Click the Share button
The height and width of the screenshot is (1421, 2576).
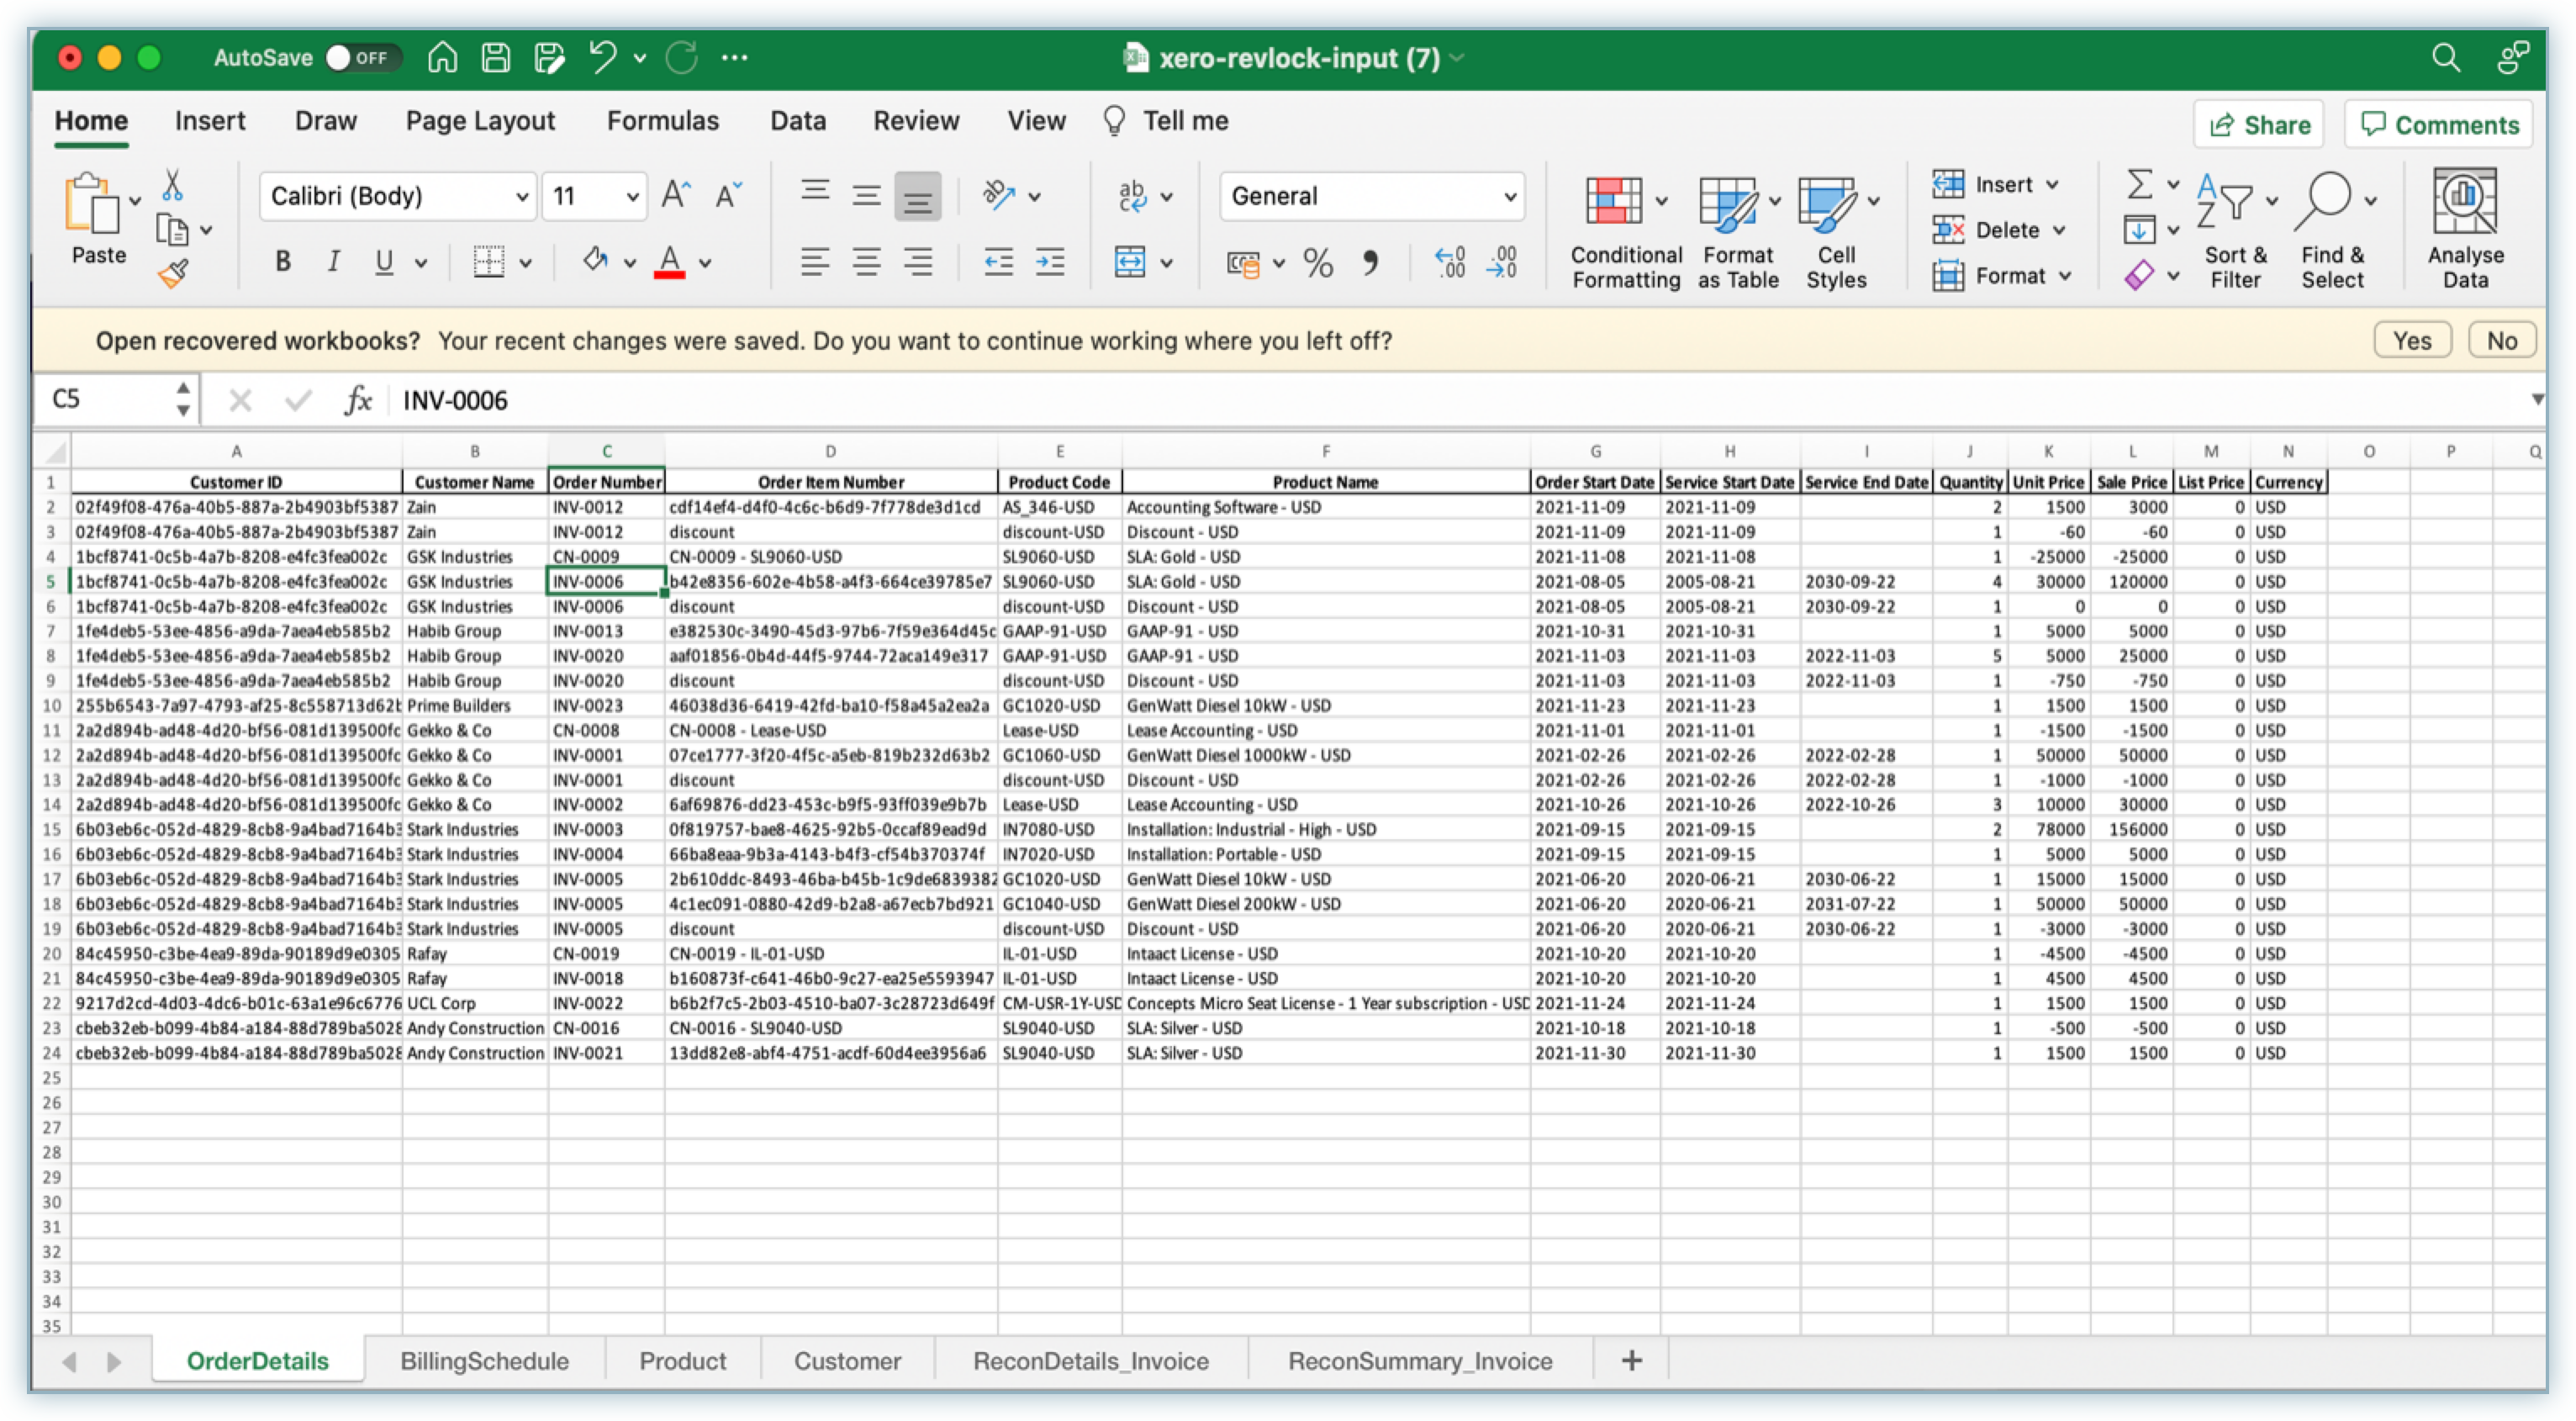[2258, 125]
